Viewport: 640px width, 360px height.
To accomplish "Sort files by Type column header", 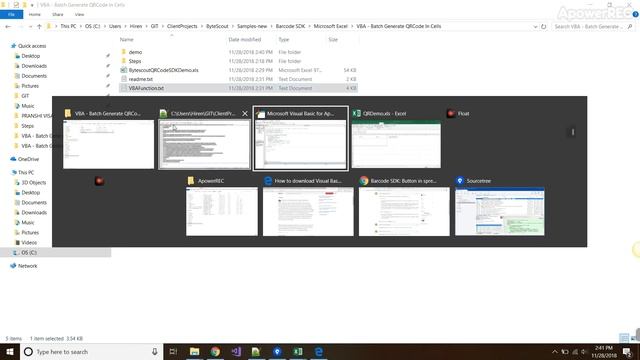I will pos(284,40).
